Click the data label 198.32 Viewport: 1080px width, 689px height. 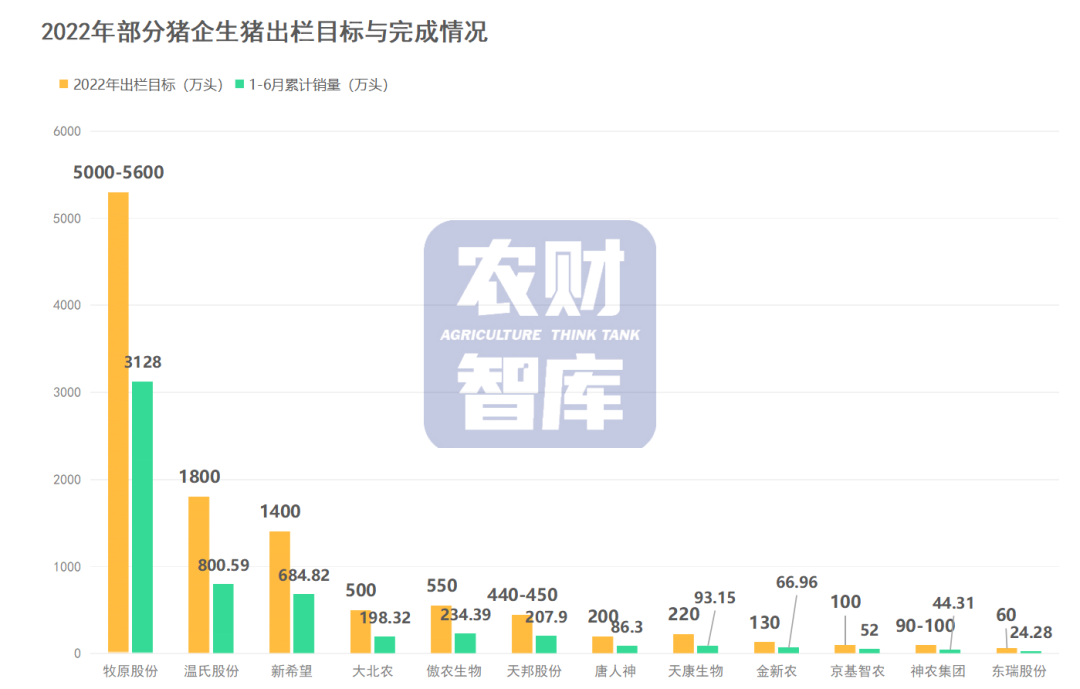point(385,618)
